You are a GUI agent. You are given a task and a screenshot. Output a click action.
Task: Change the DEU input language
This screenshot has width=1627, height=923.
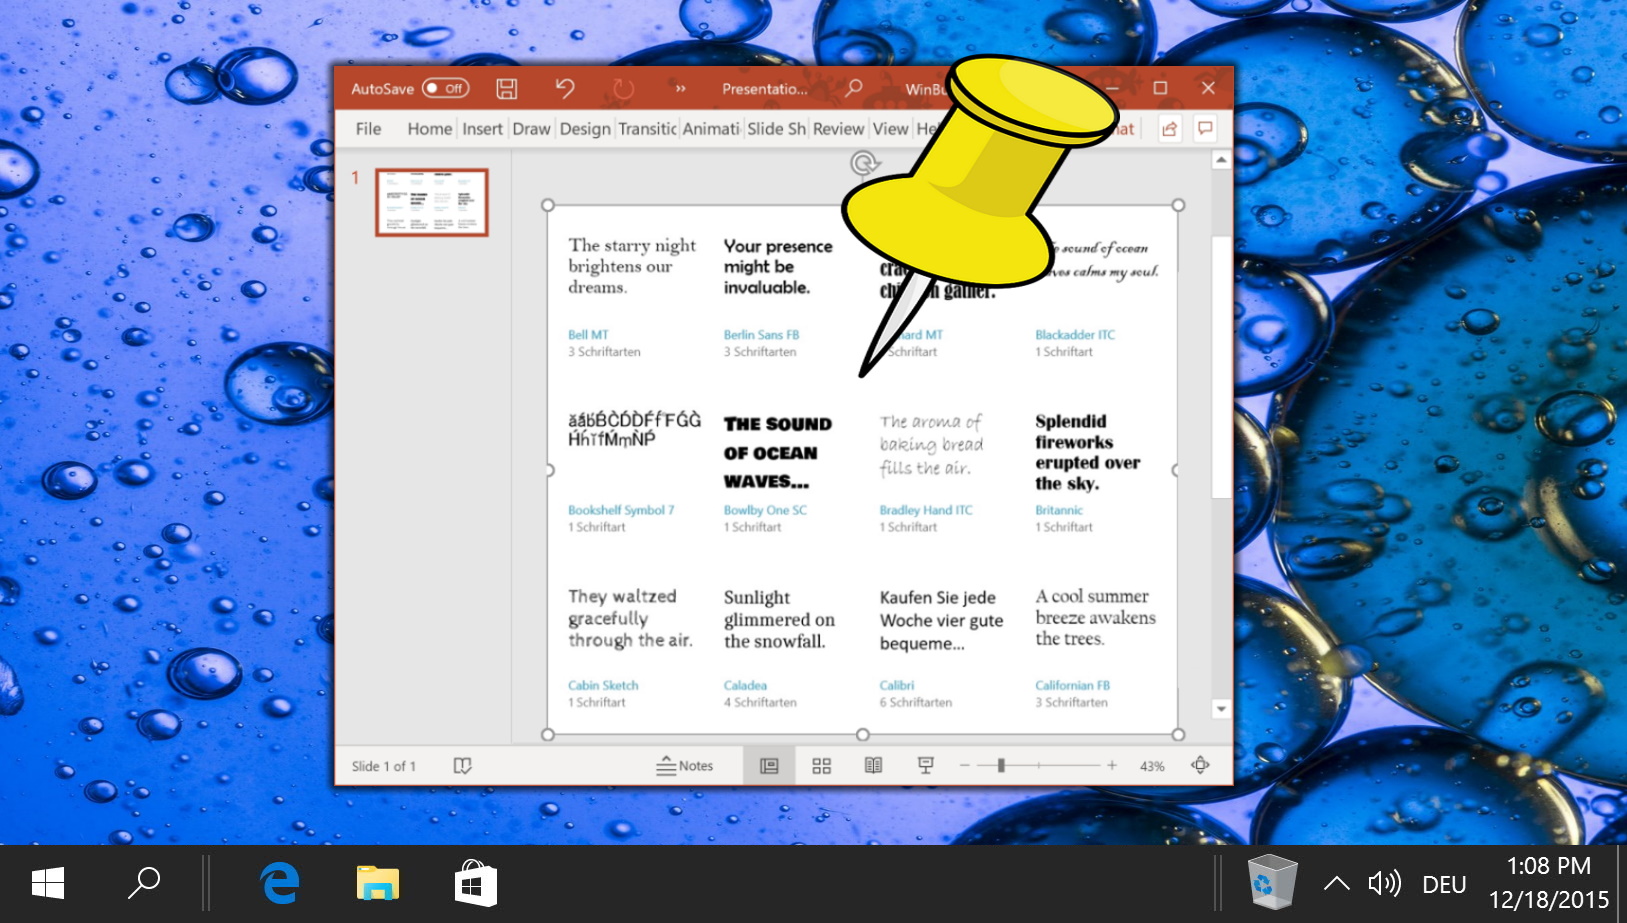point(1444,885)
